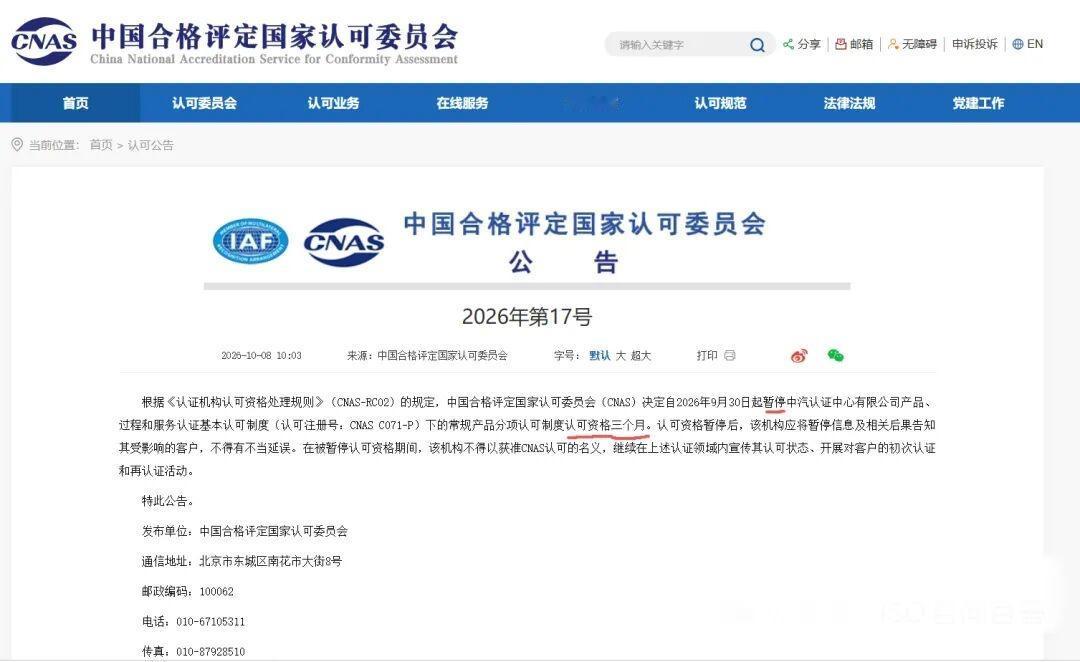1080x662 pixels.
Task: Click the fax number 010-87928510
Action: 211,652
